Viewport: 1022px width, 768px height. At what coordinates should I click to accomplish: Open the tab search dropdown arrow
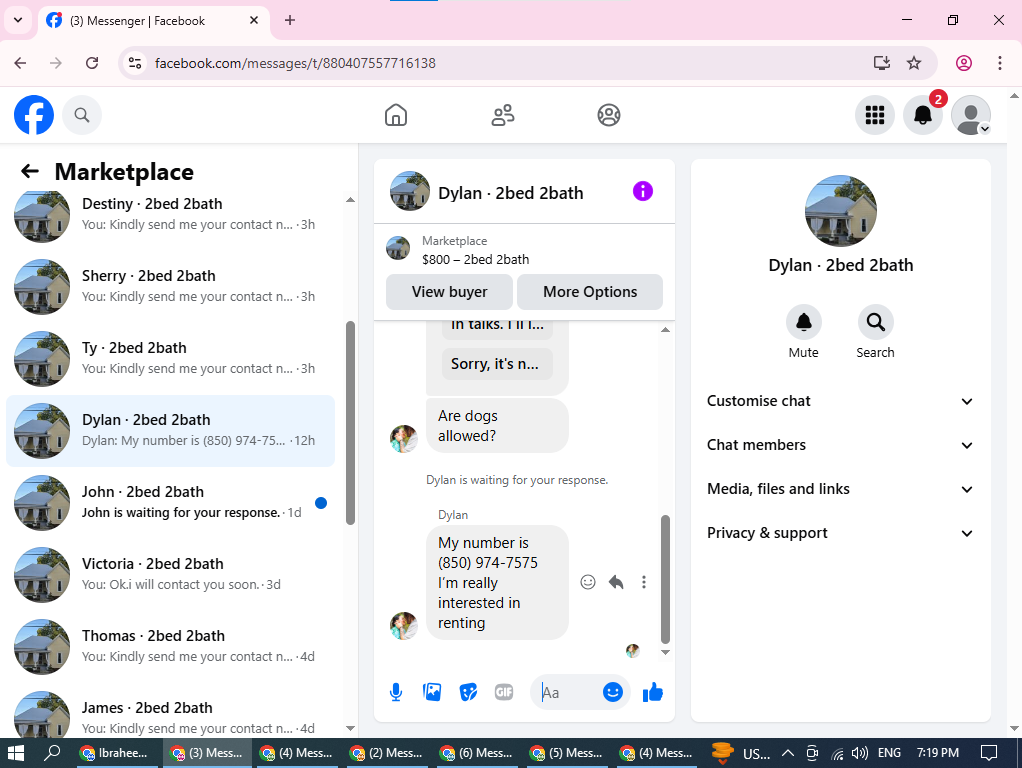tap(18, 20)
